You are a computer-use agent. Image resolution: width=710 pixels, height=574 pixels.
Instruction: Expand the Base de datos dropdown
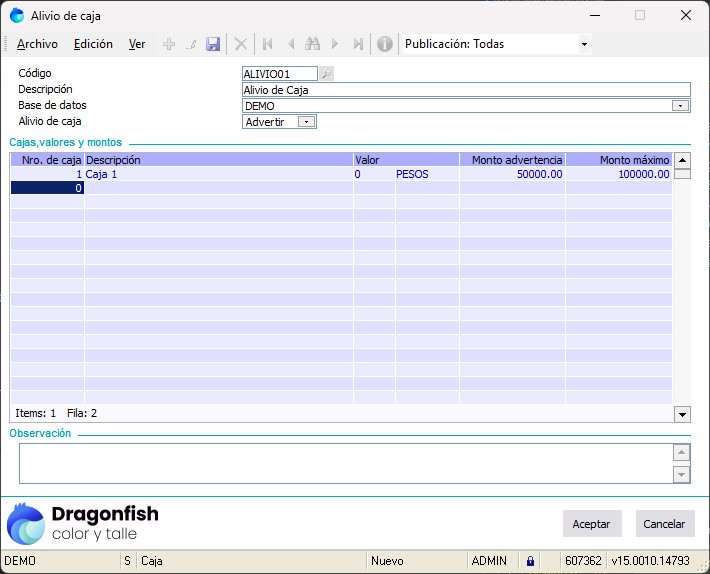[x=680, y=105]
